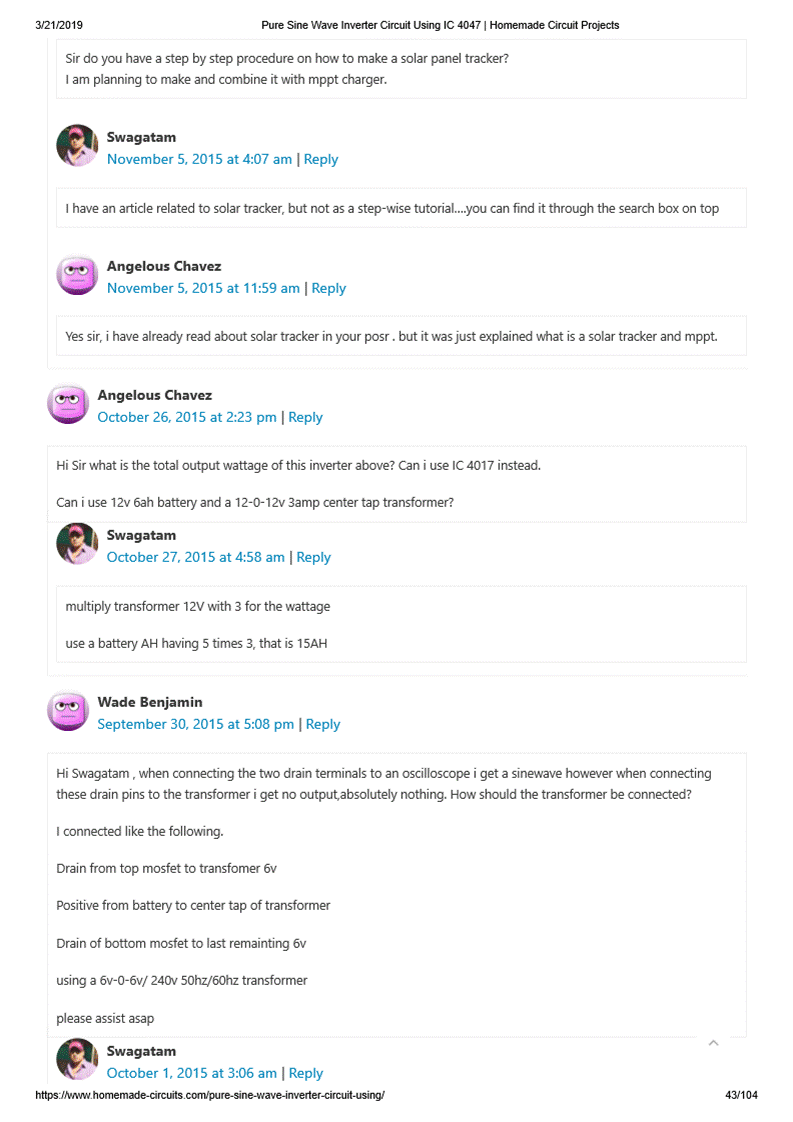
Task: Reply to Wade Benjamin's comment
Action: [323, 724]
